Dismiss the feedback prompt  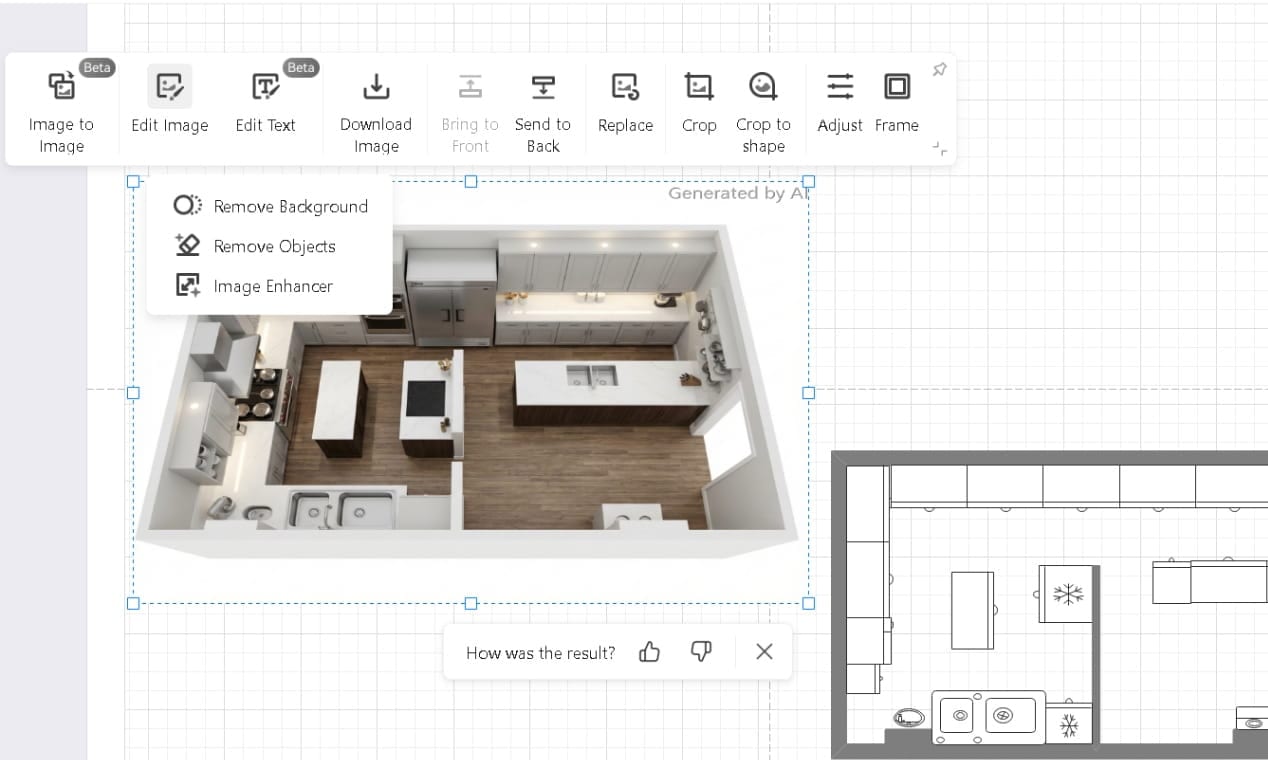(x=764, y=651)
